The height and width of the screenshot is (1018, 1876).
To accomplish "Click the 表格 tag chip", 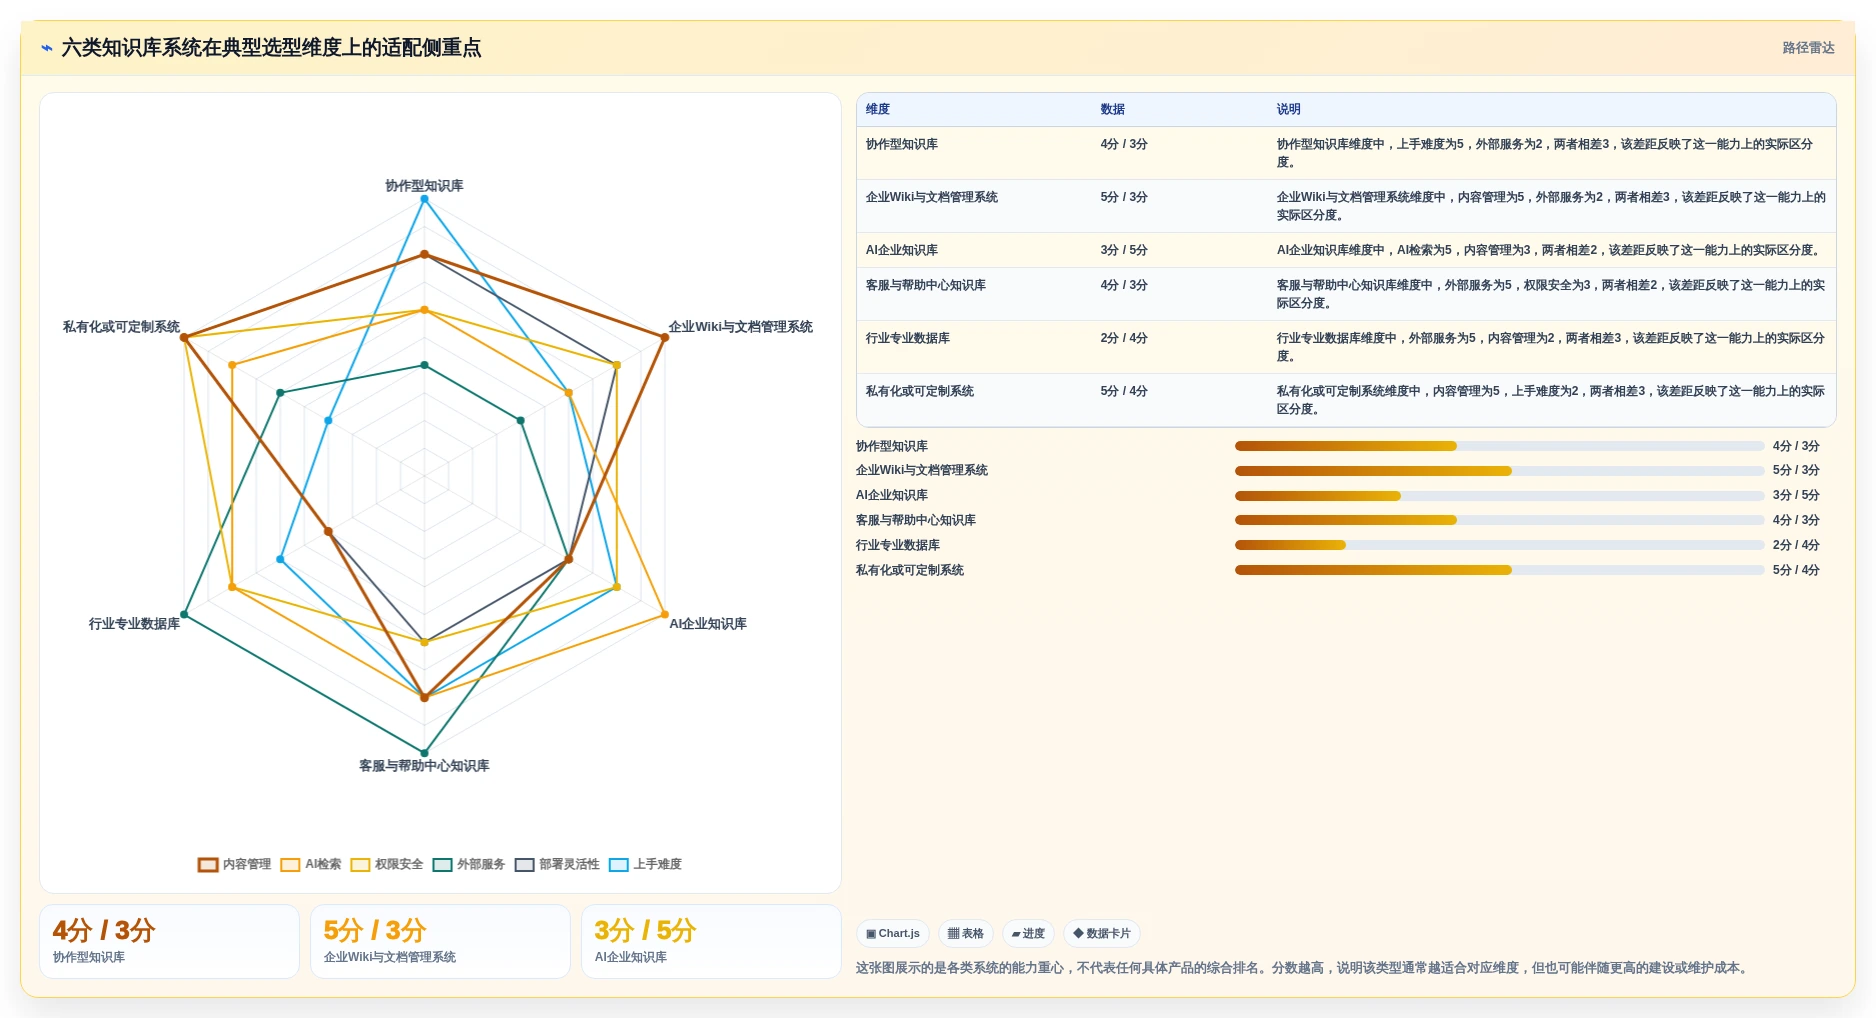I will pyautogui.click(x=966, y=933).
